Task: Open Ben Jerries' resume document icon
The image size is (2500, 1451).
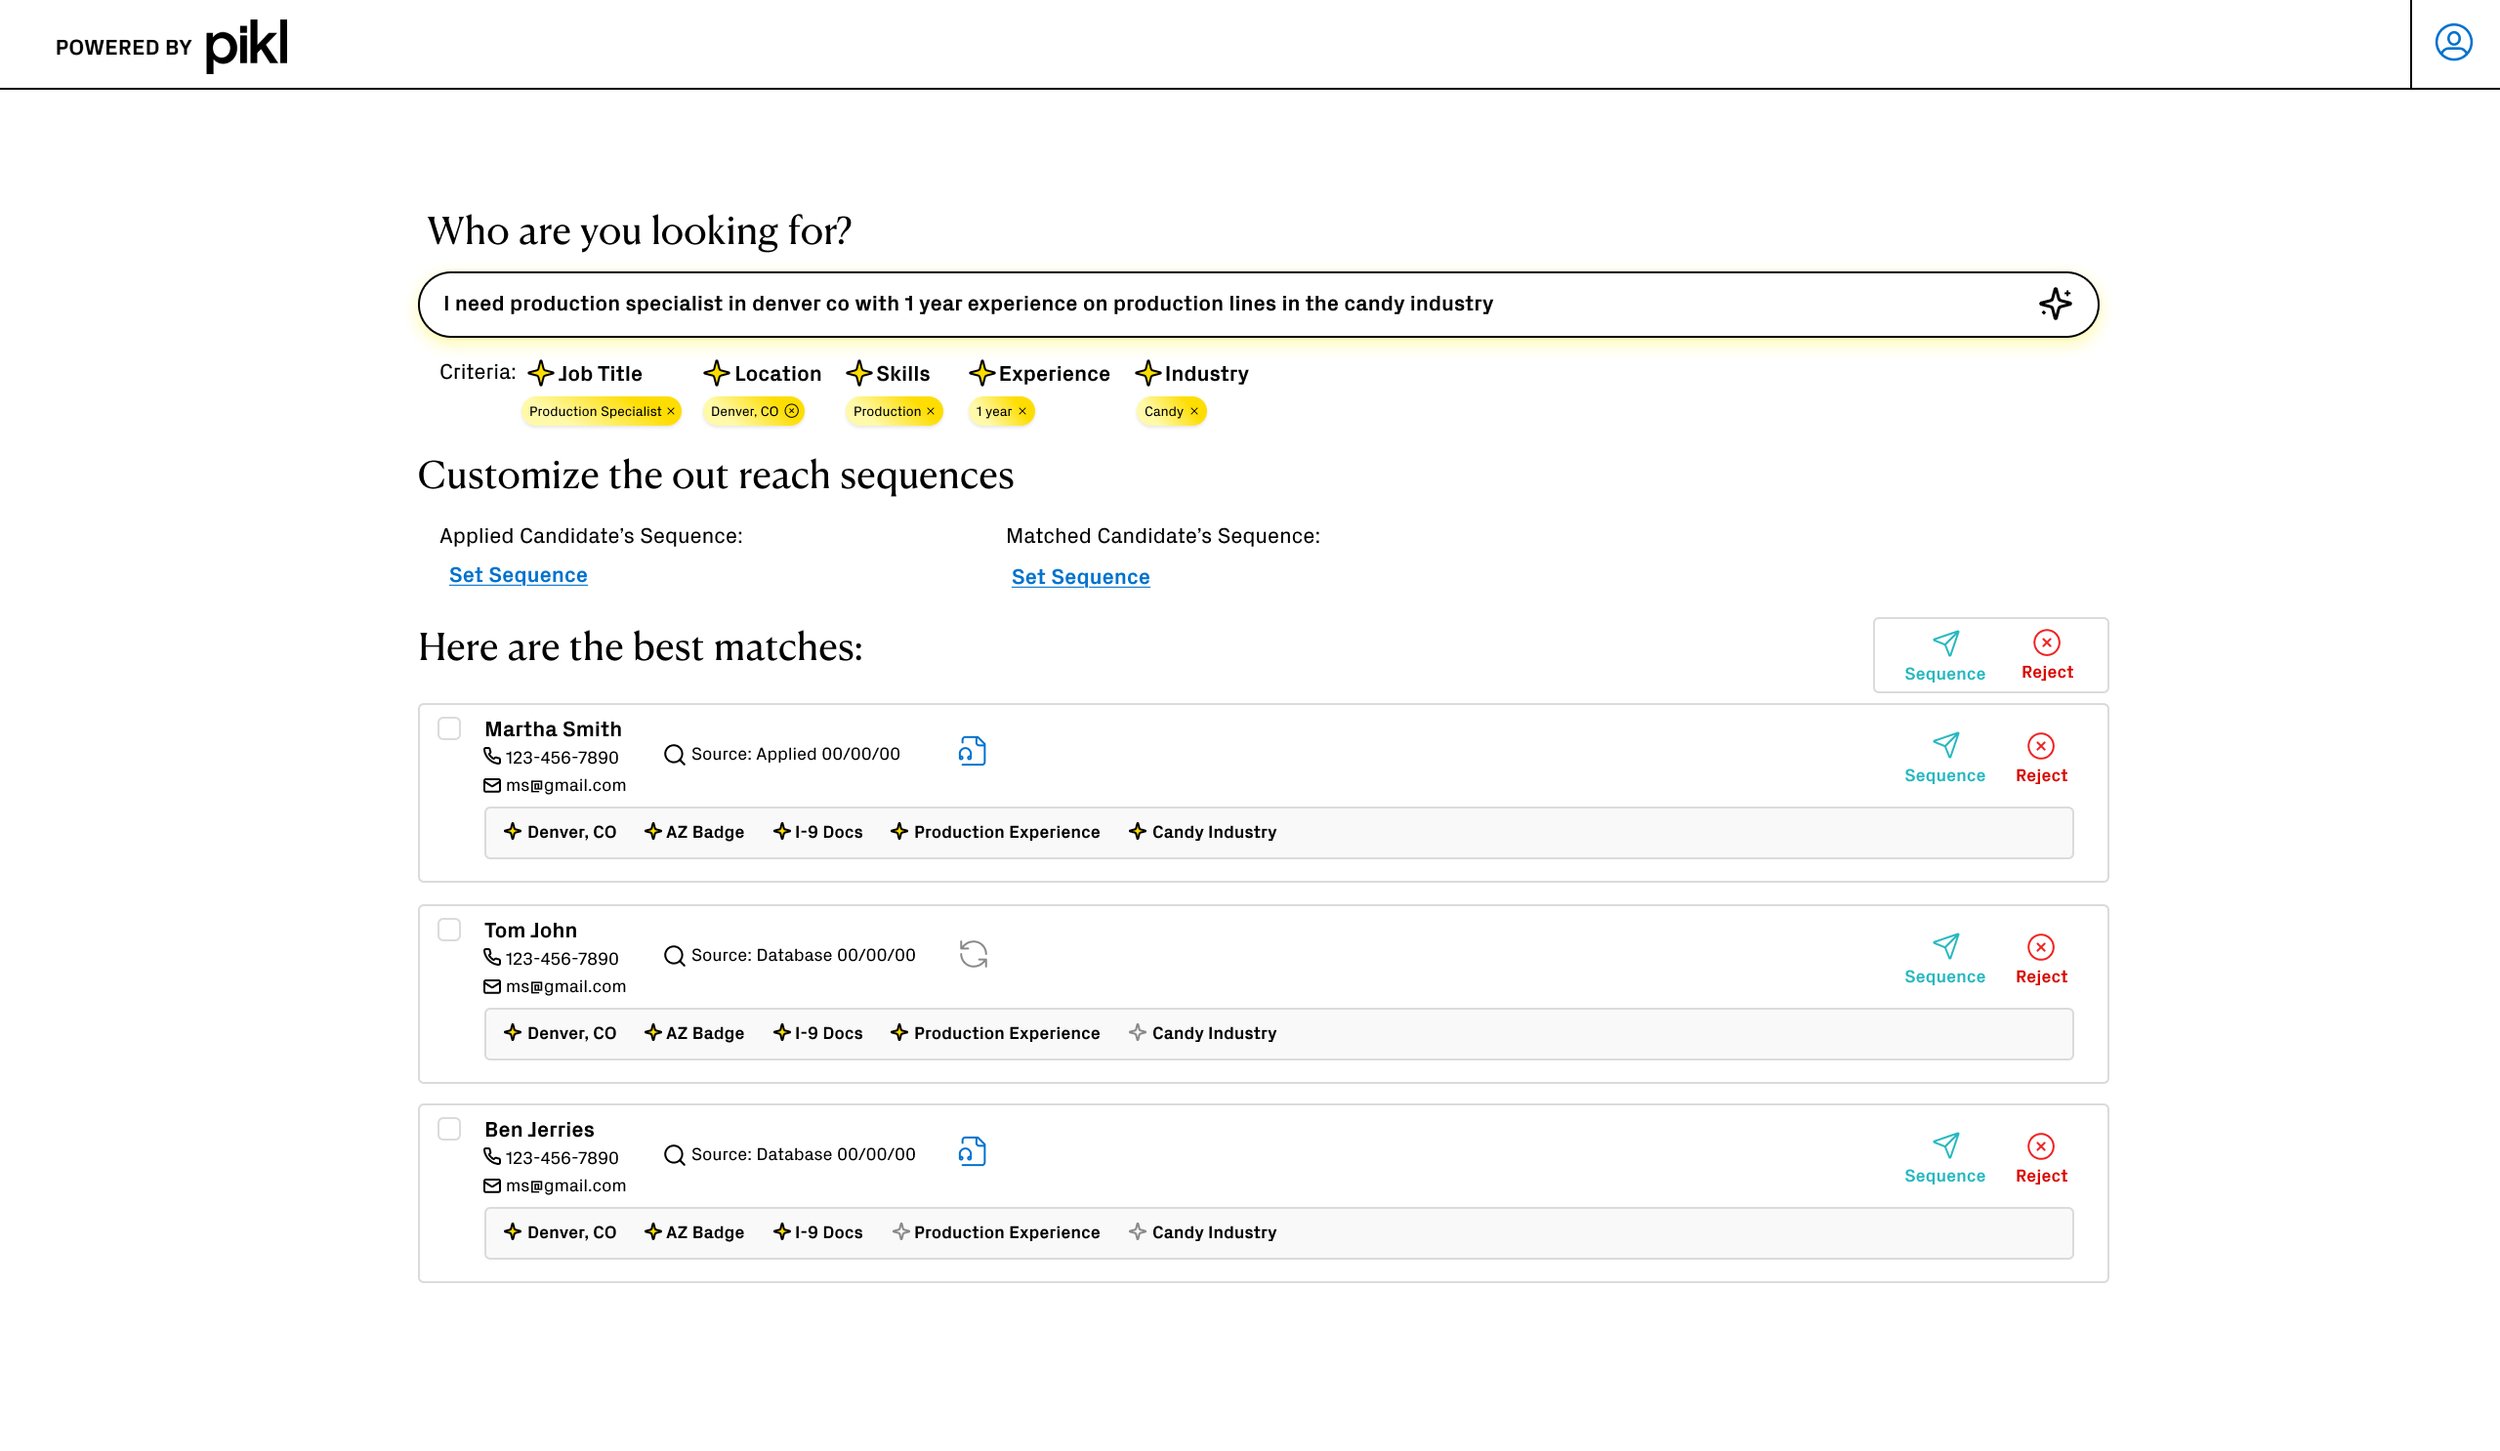Action: [972, 1151]
